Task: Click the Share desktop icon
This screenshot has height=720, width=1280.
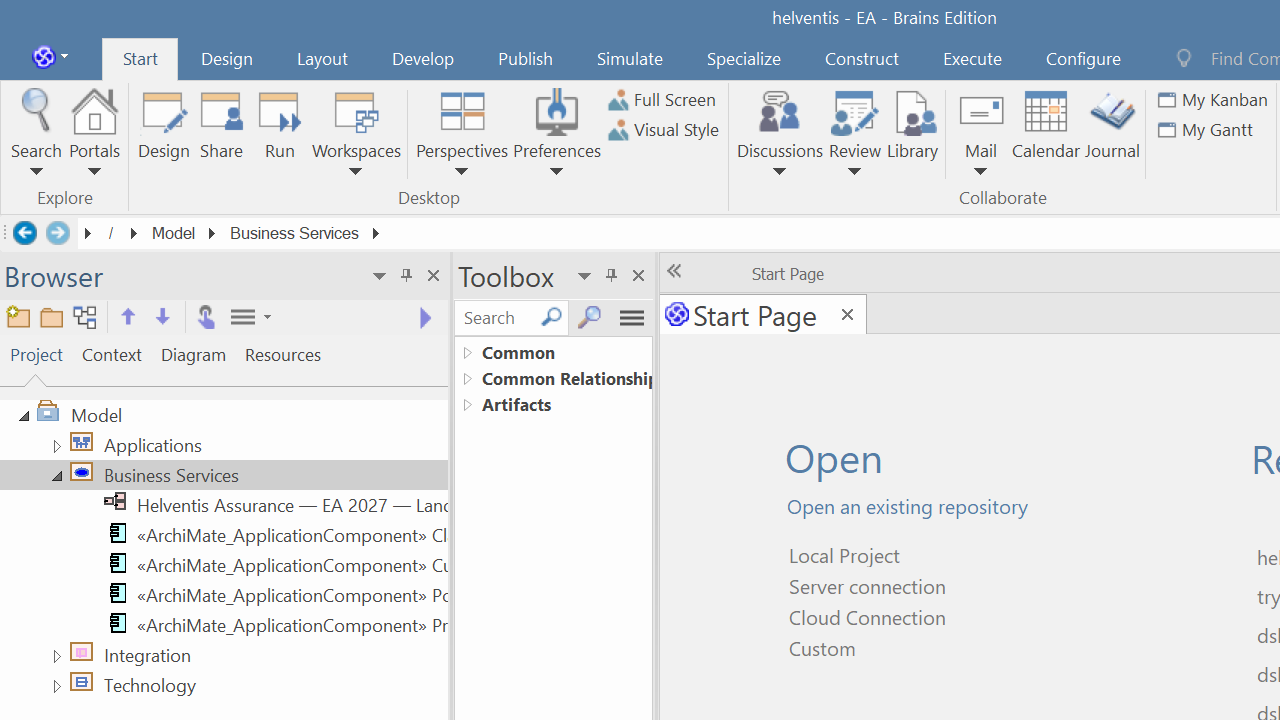Action: (x=221, y=125)
